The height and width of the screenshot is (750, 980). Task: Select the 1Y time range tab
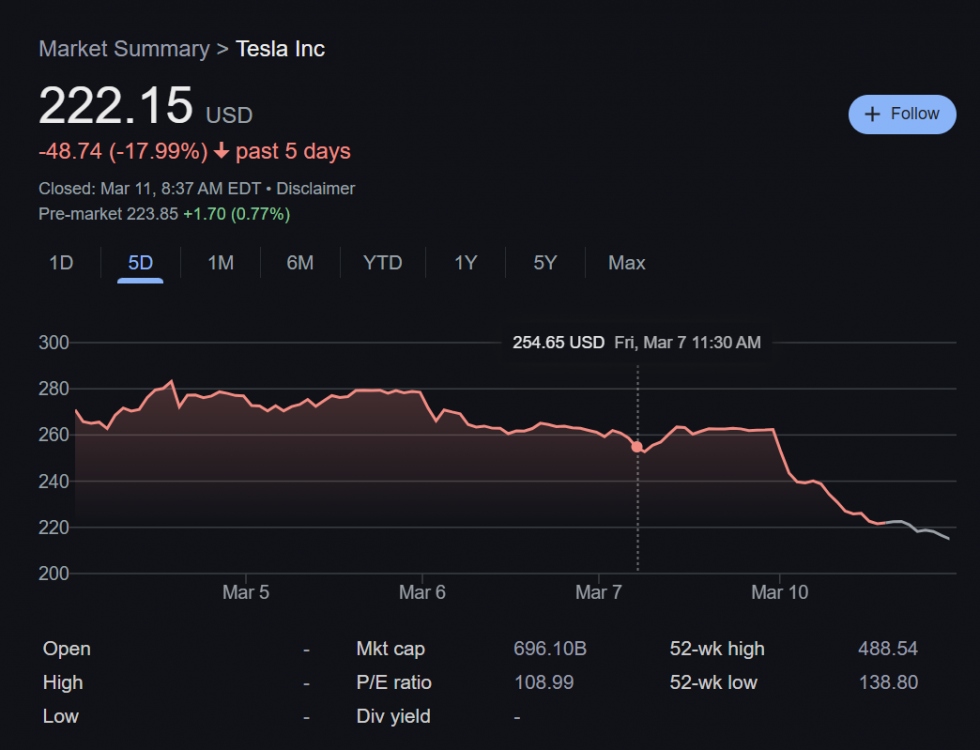[x=465, y=263]
